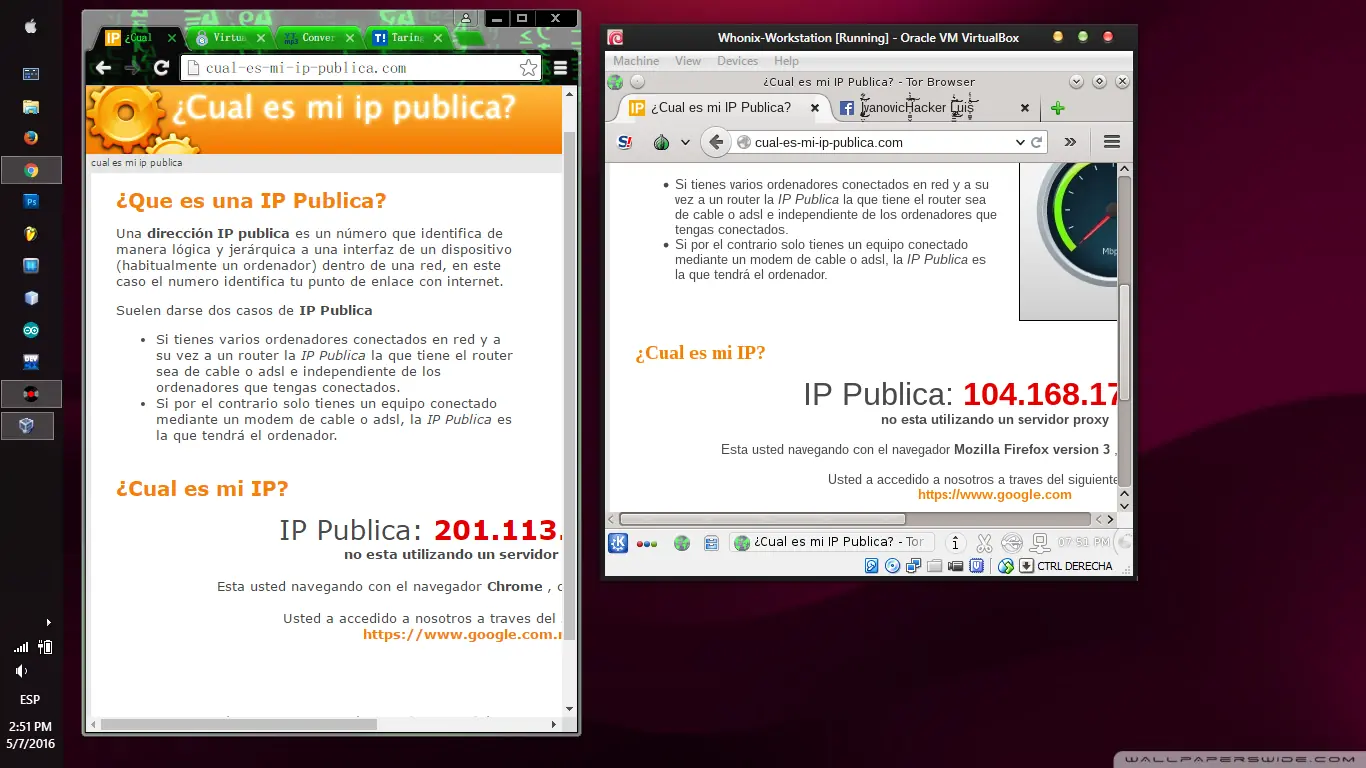Go back in the Chrome window
1366x768 pixels.
coord(103,68)
